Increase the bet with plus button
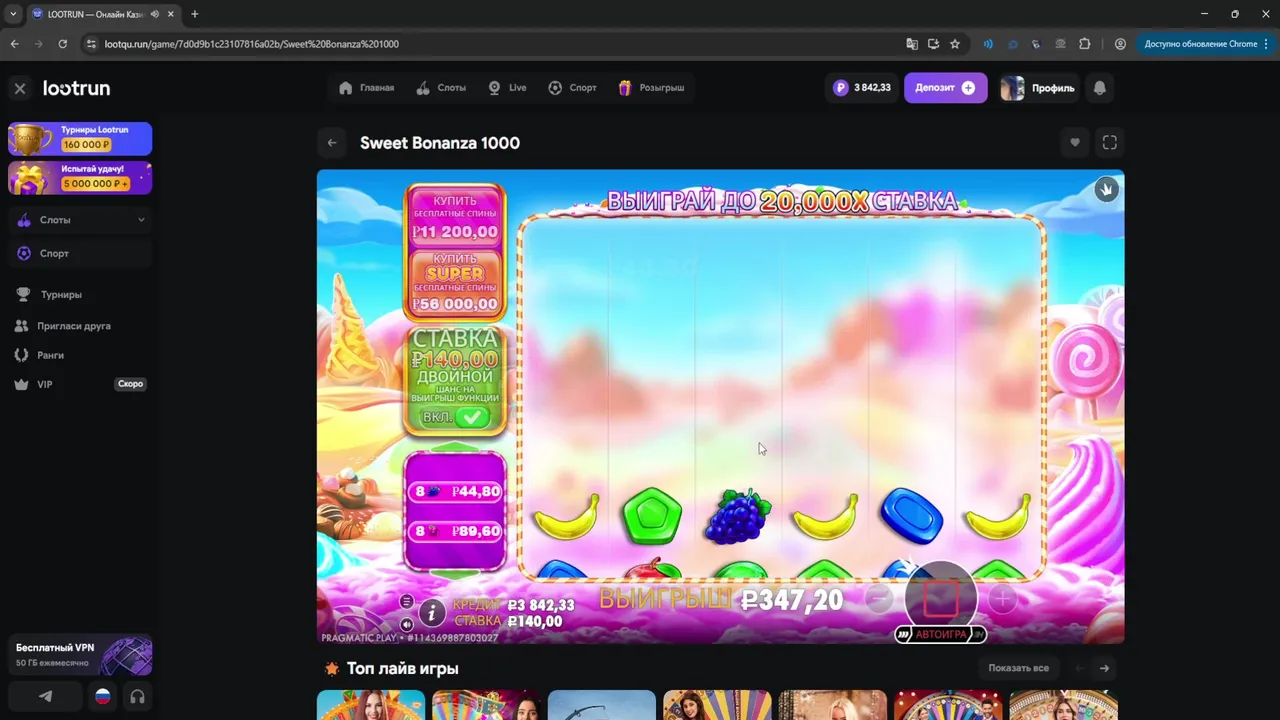Image resolution: width=1280 pixels, height=720 pixels. pyautogui.click(x=1002, y=599)
